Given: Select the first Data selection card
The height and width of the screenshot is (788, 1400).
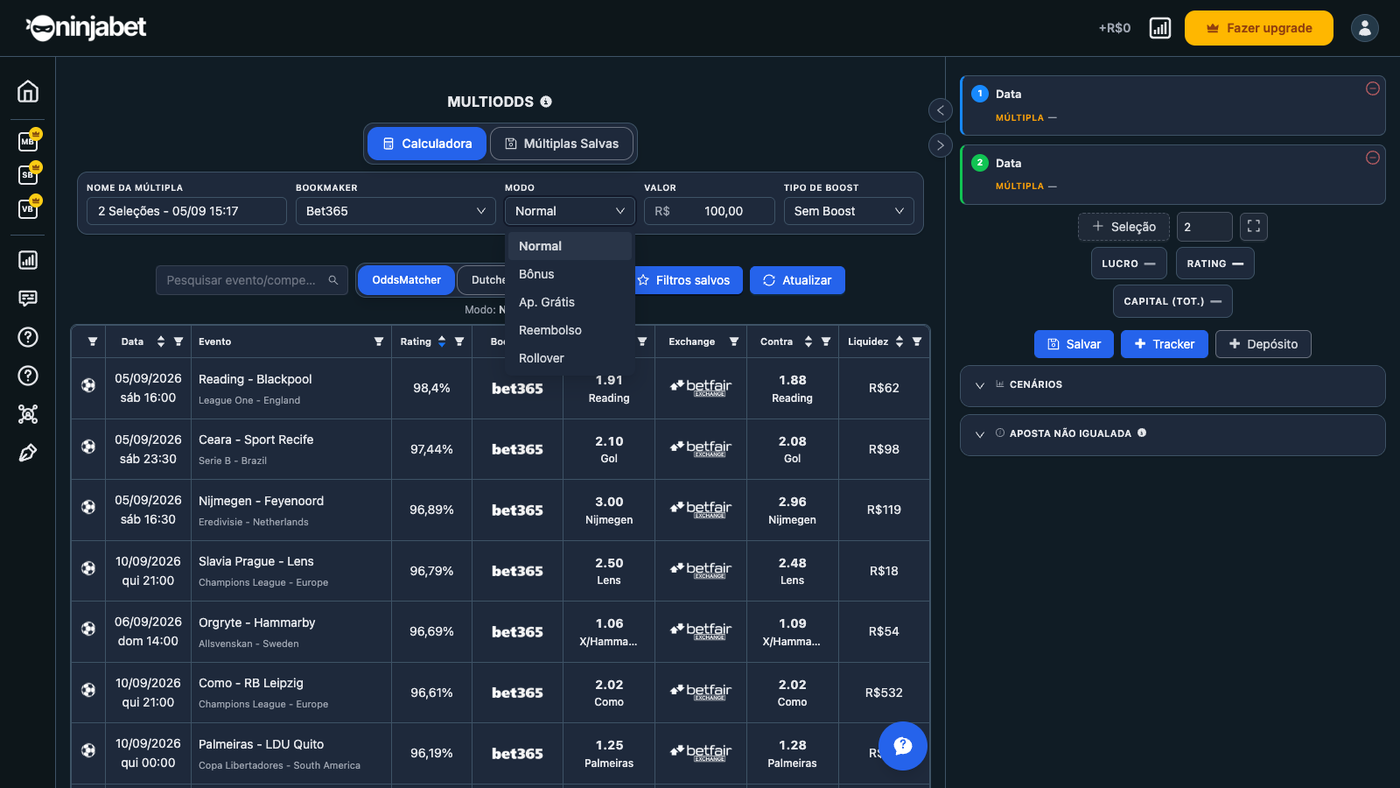Looking at the screenshot, I should point(1172,105).
